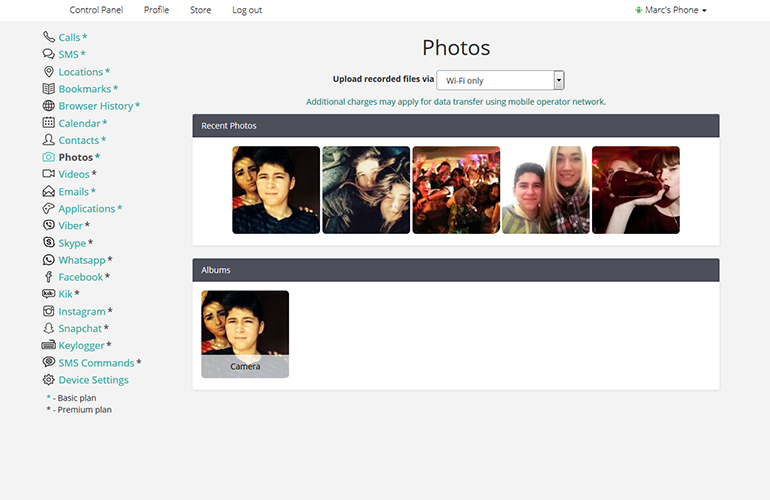Click the "Basic plan" legend text
The image size is (770, 500).
[77, 398]
